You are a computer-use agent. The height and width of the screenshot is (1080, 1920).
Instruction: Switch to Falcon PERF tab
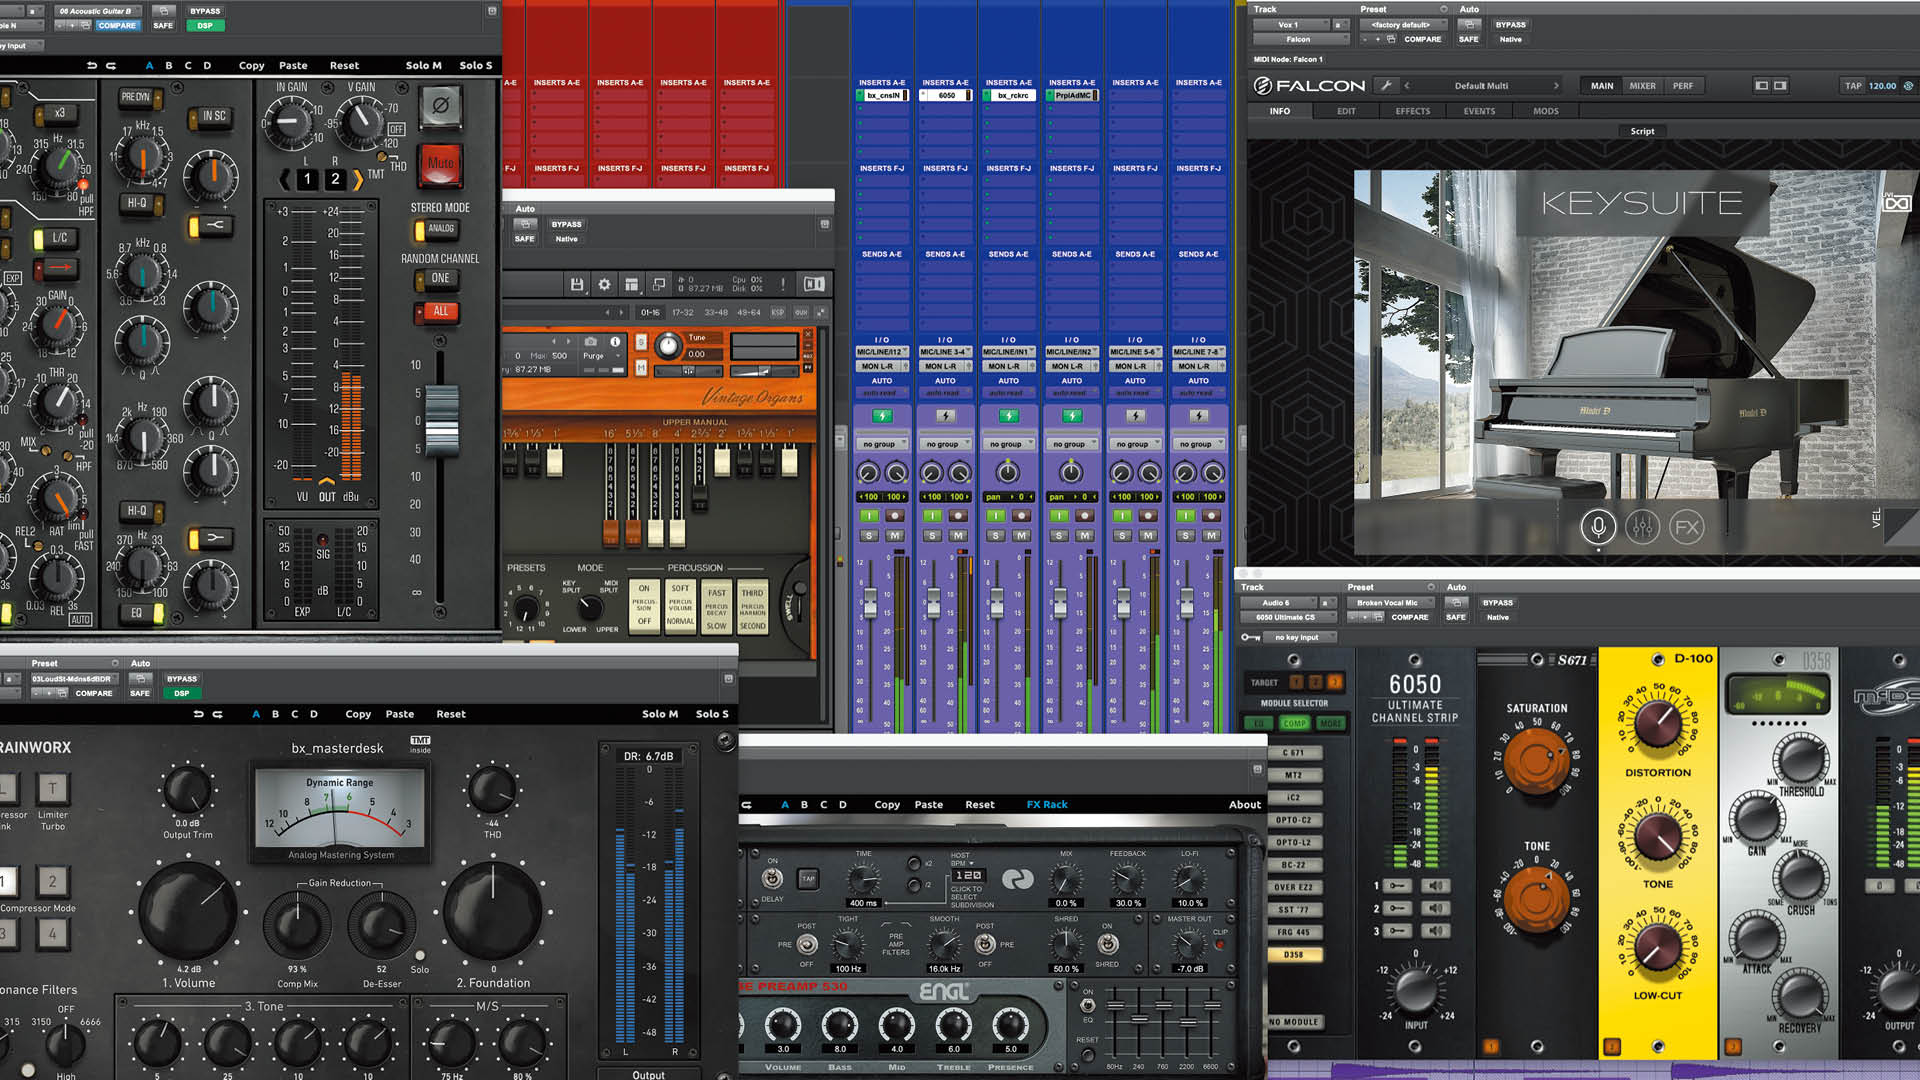click(1683, 86)
